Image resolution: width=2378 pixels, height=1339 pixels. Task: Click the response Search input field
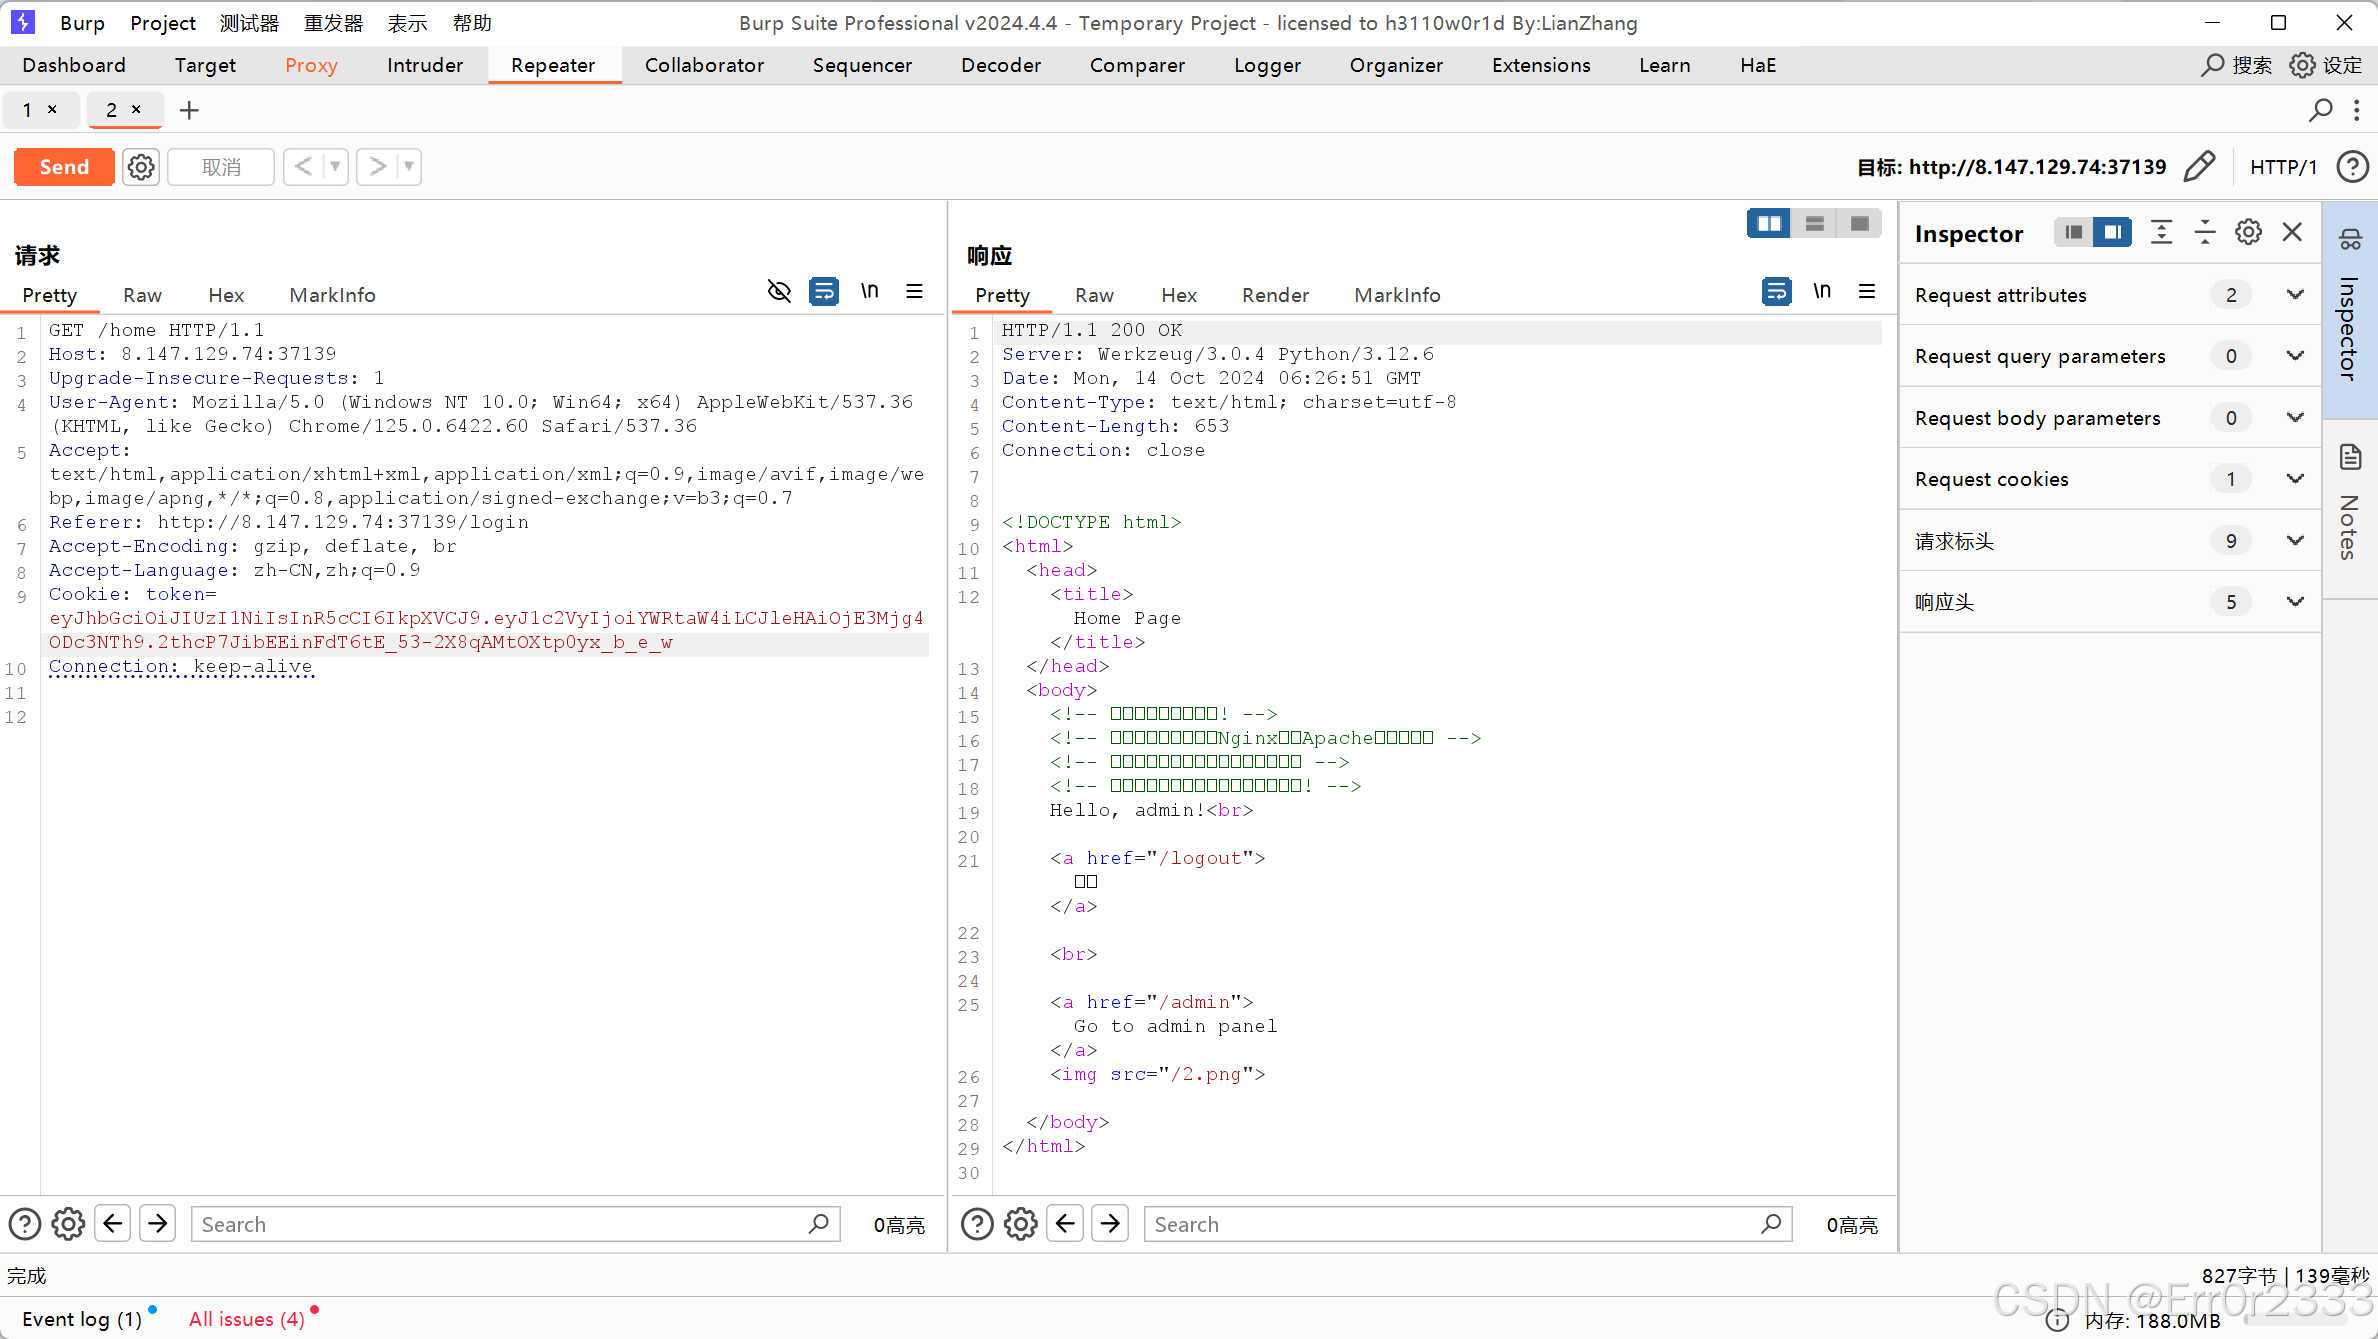1450,1225
